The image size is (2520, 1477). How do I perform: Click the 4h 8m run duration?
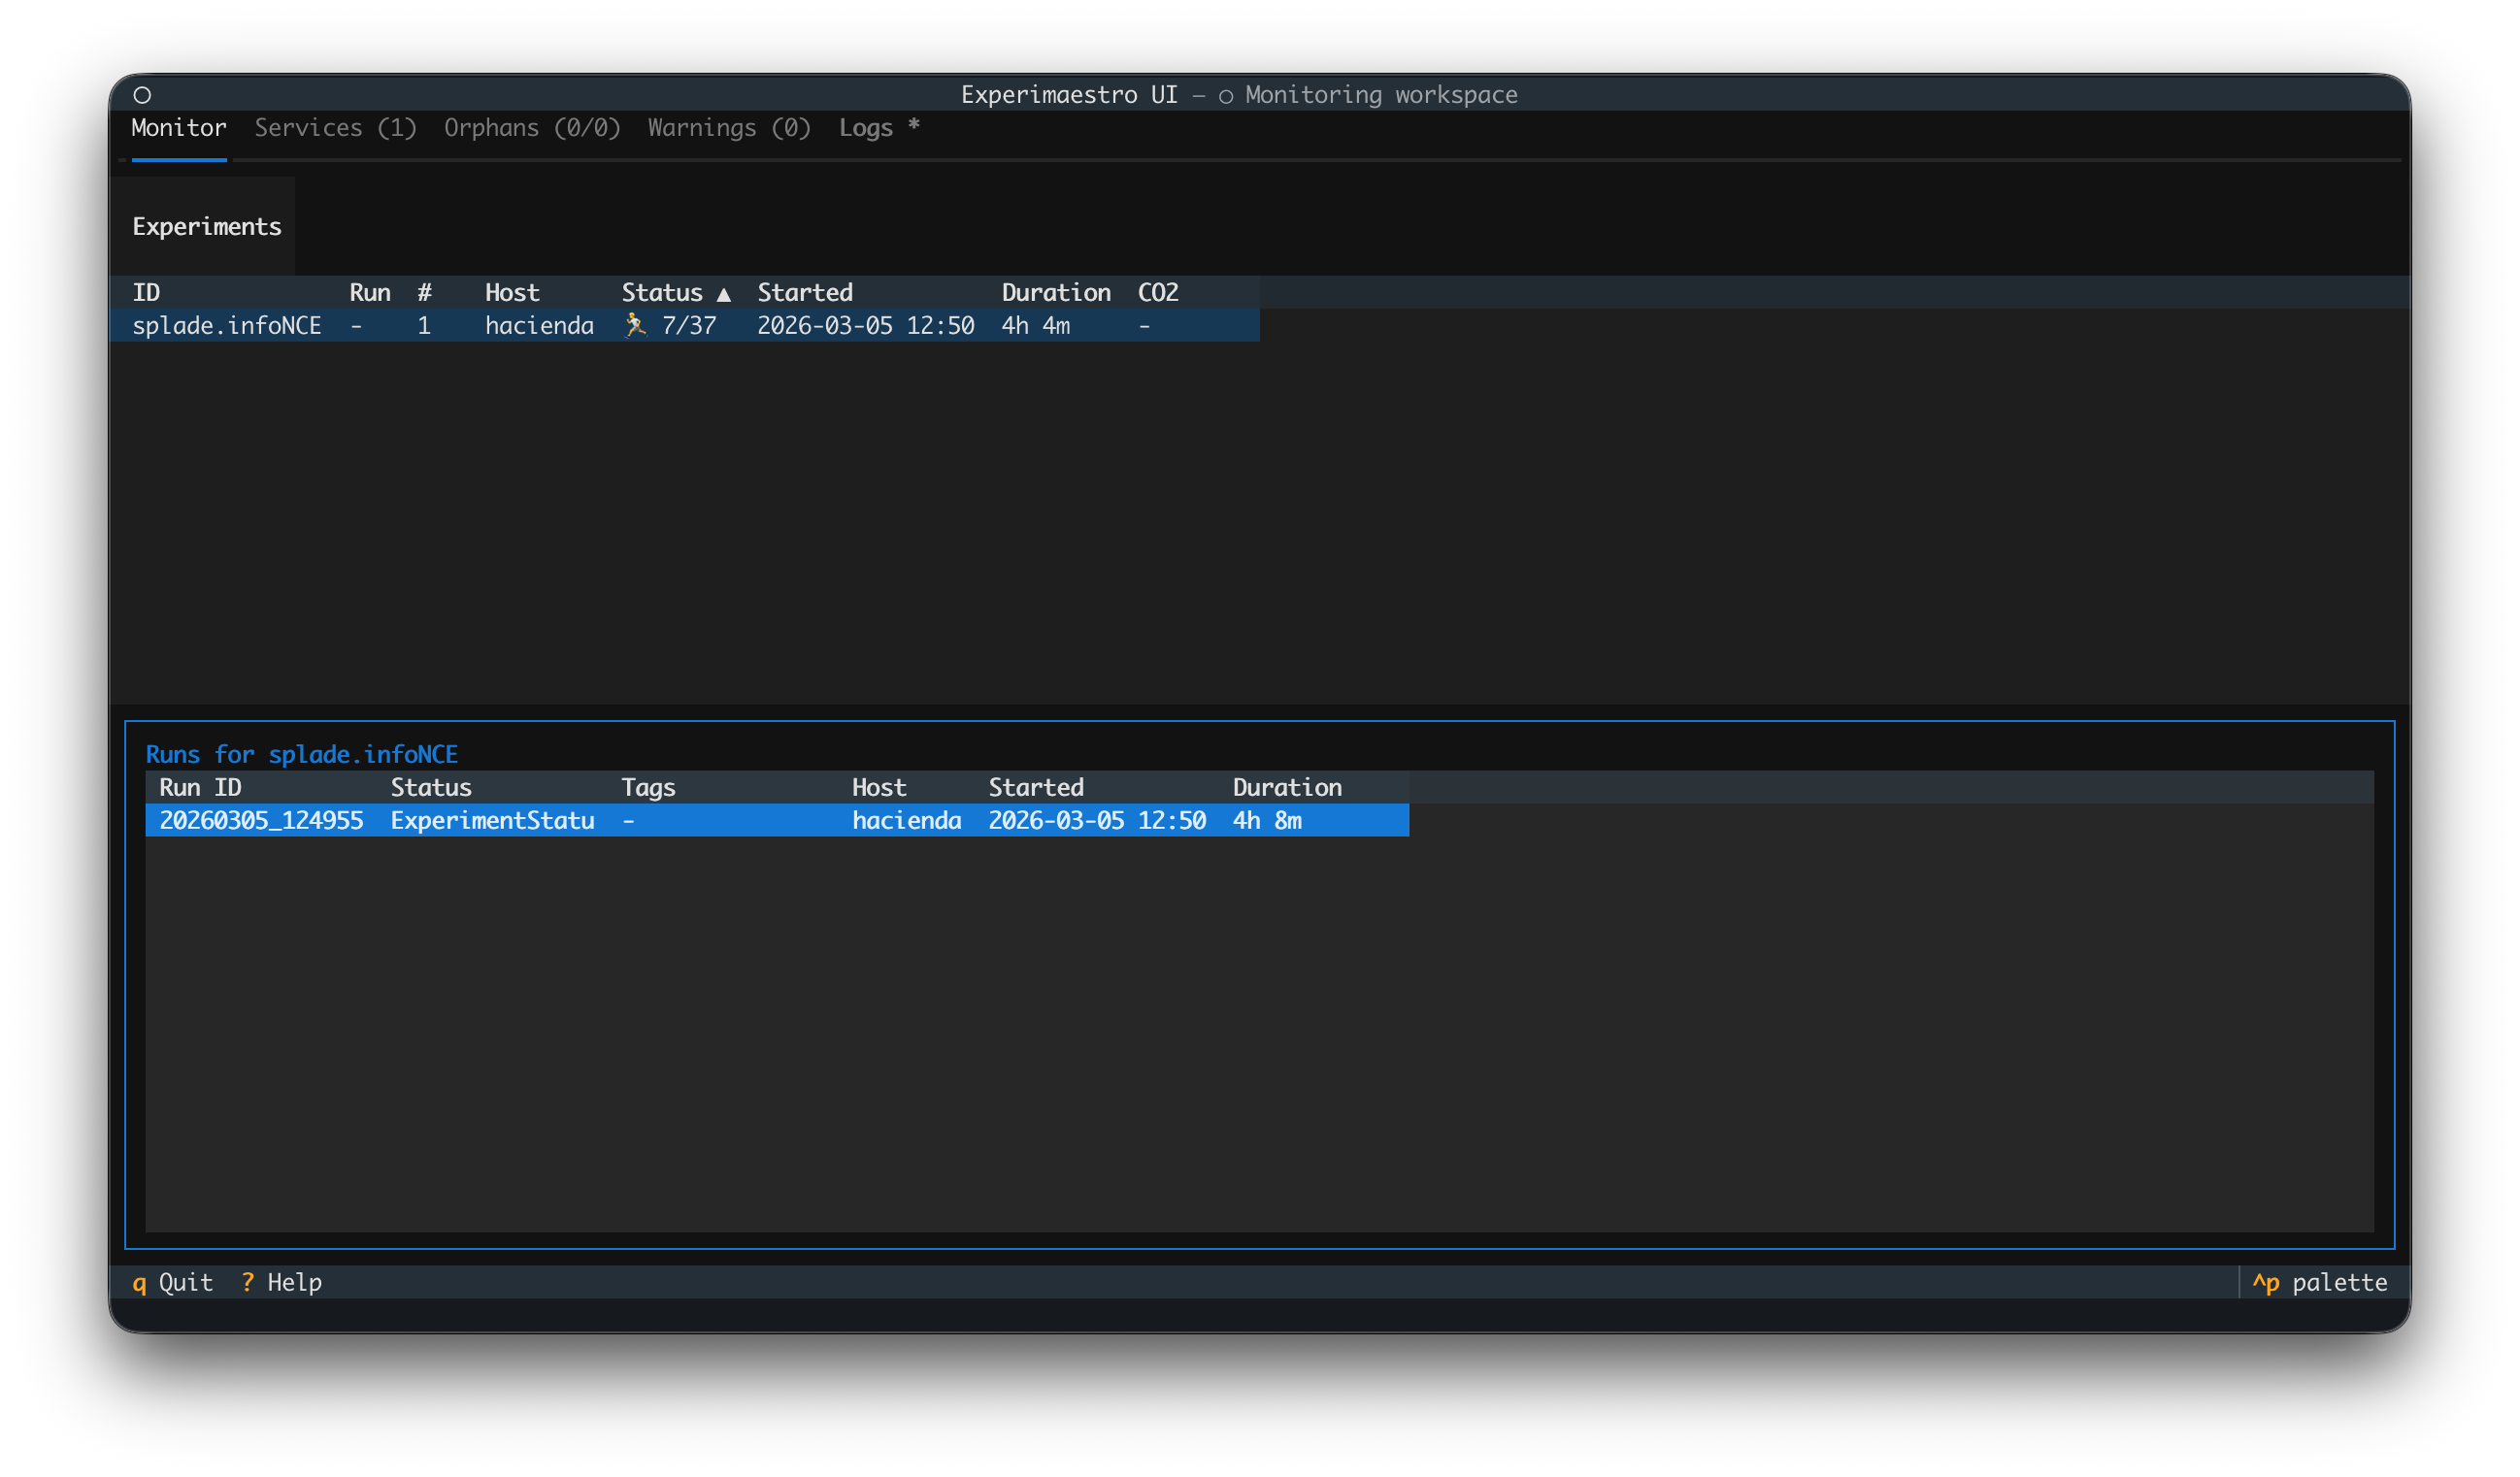pos(1267,821)
